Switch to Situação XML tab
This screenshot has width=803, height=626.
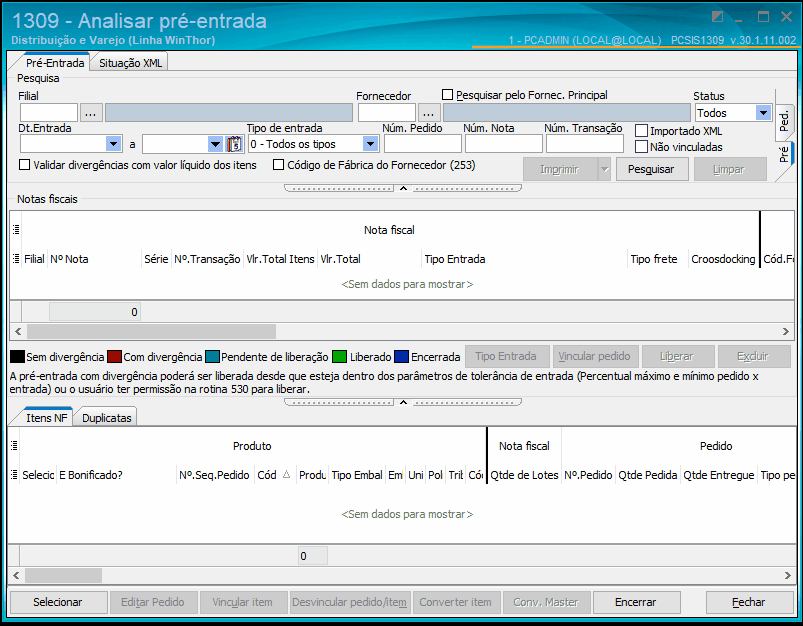tap(130, 63)
